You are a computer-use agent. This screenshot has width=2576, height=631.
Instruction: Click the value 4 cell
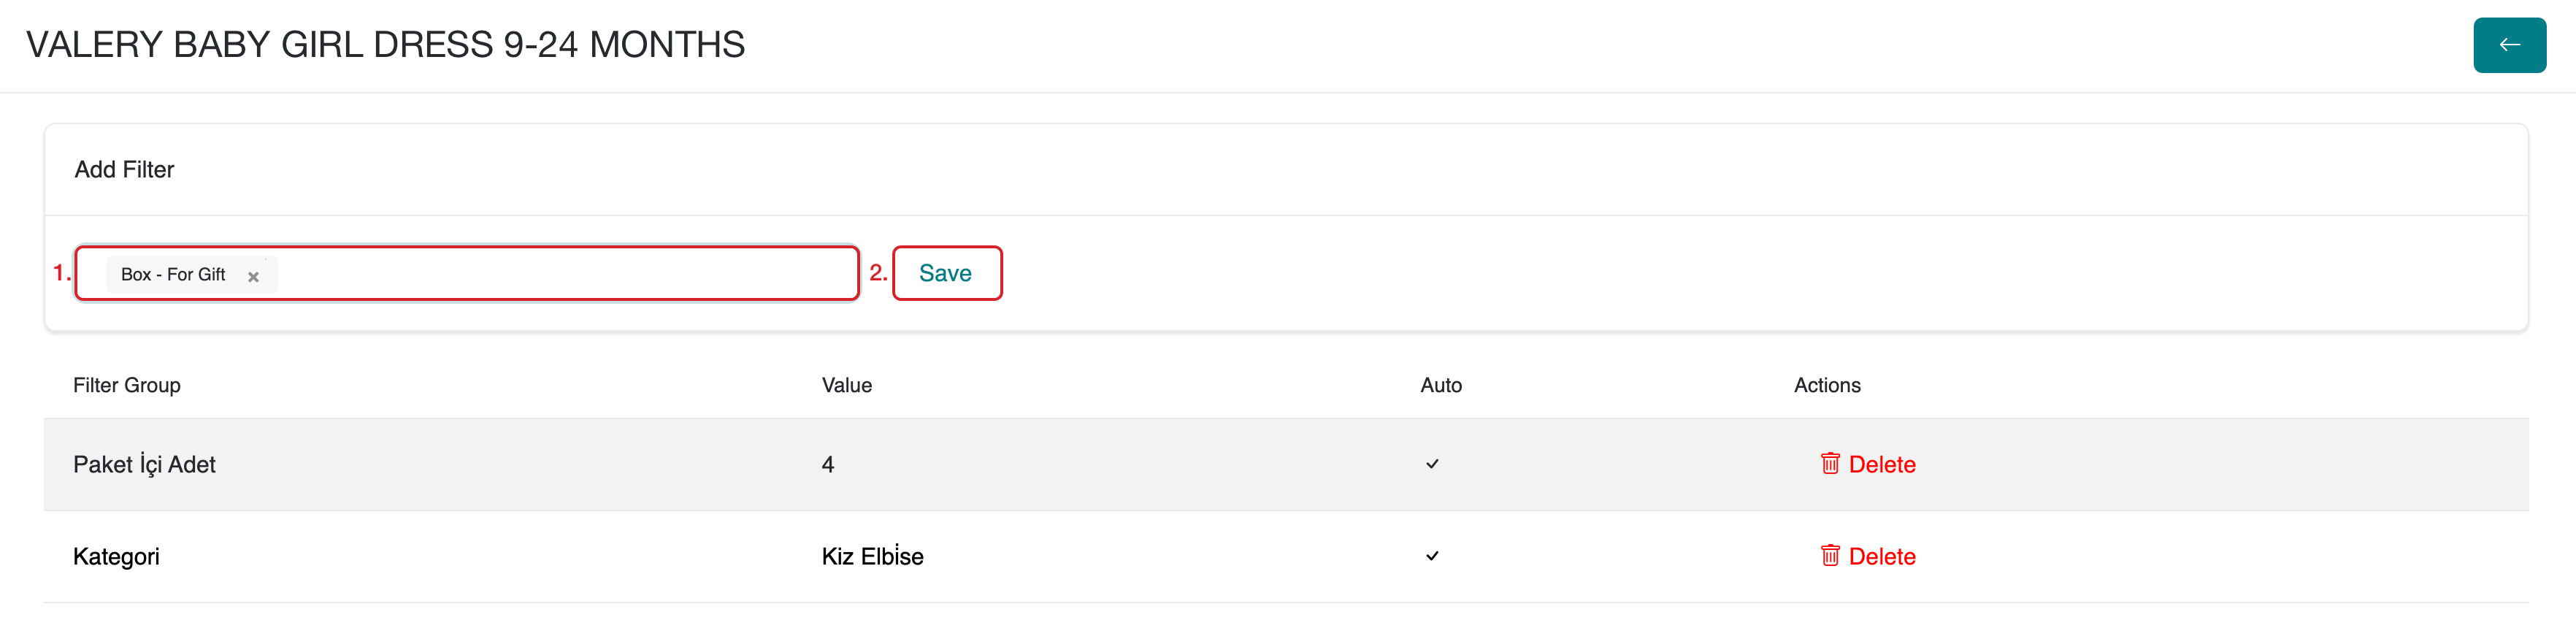pos(828,464)
